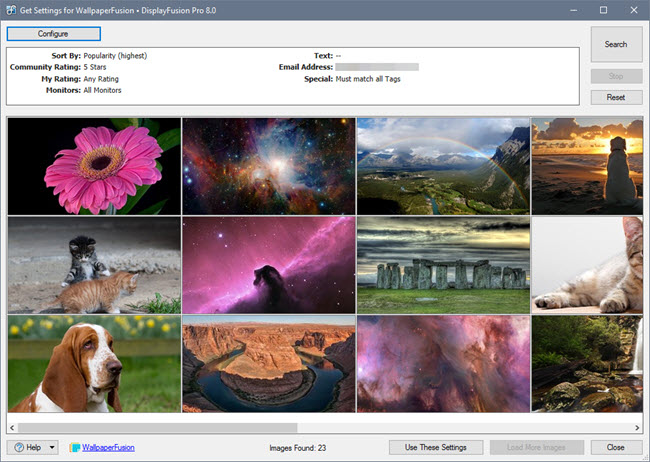This screenshot has width=650, height=462.
Task: Click the '5 Stars' community rating value
Action: point(95,67)
